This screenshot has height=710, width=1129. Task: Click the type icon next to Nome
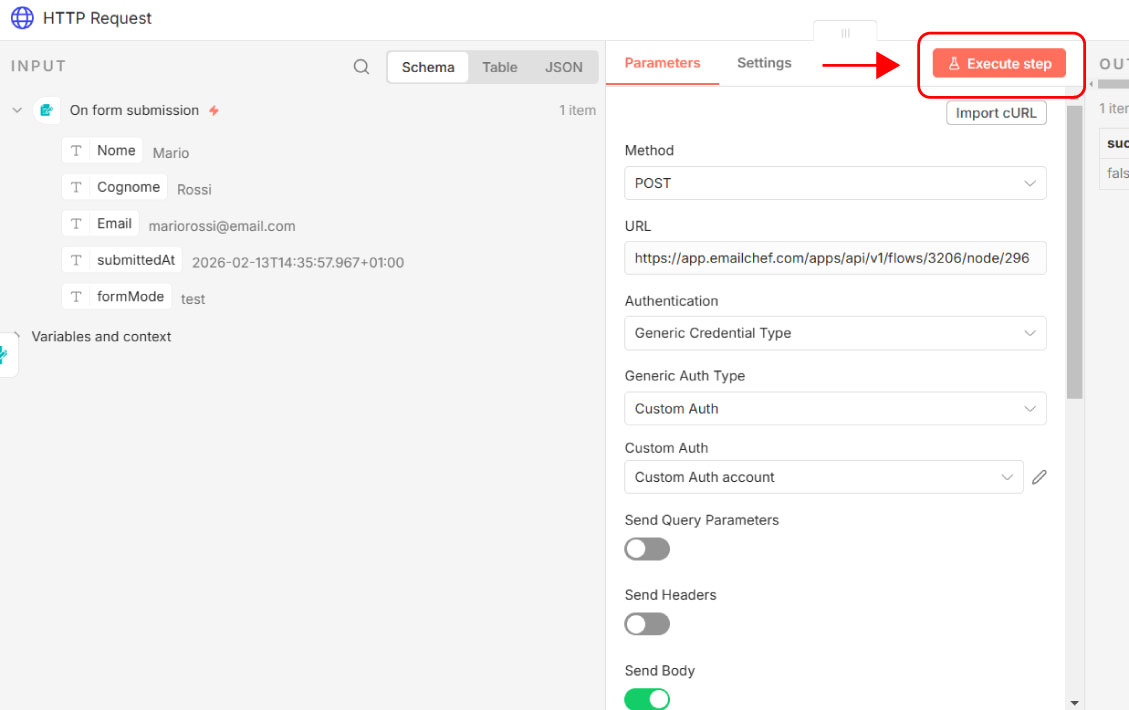tap(76, 151)
